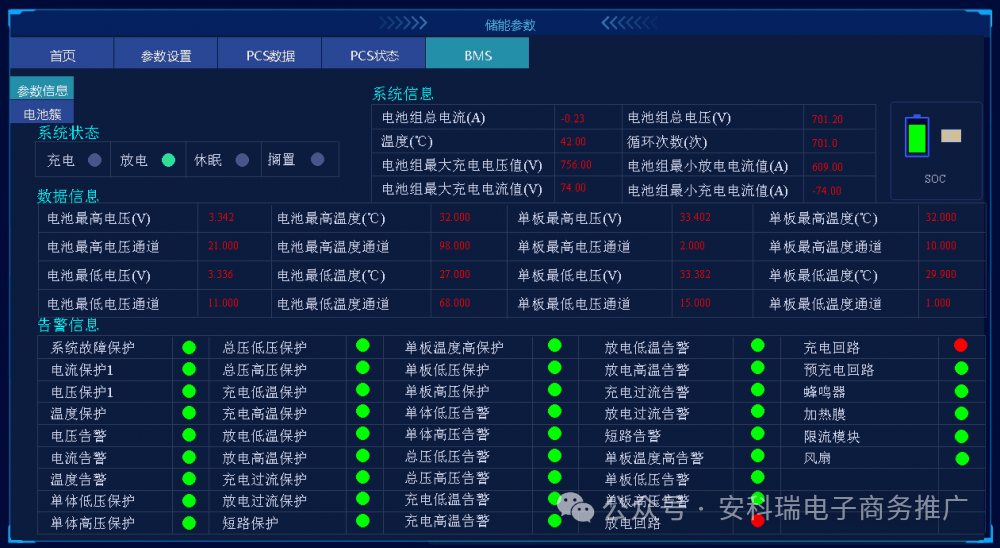Click the 总压高压保护 green indicator

(x=363, y=367)
